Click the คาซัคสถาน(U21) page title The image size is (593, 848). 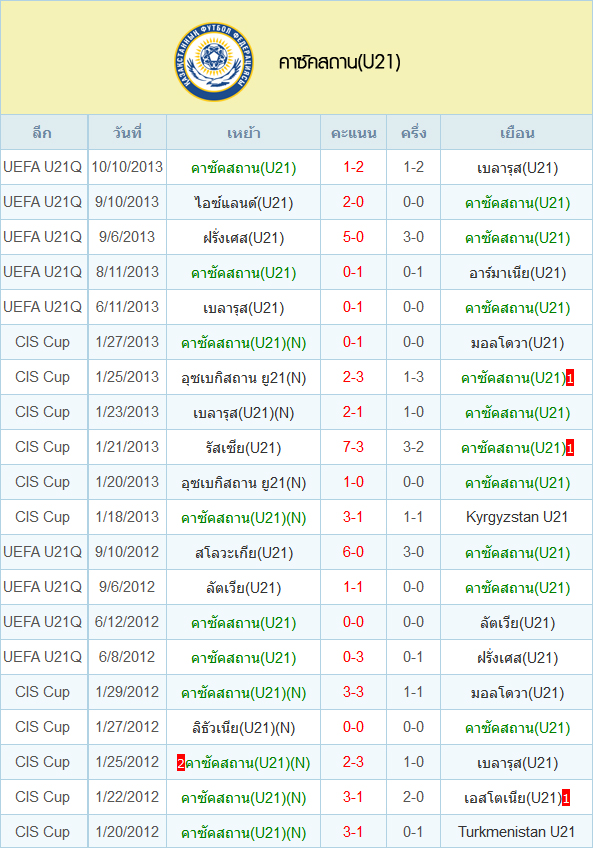click(x=340, y=62)
